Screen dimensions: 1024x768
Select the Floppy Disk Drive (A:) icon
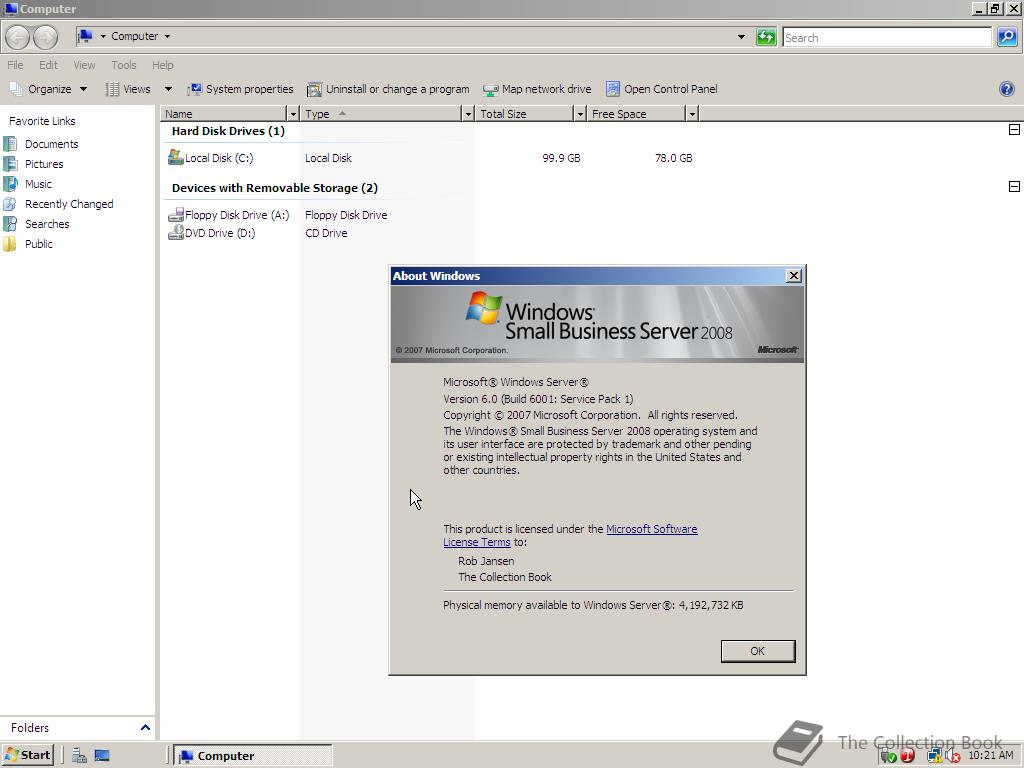tap(176, 214)
